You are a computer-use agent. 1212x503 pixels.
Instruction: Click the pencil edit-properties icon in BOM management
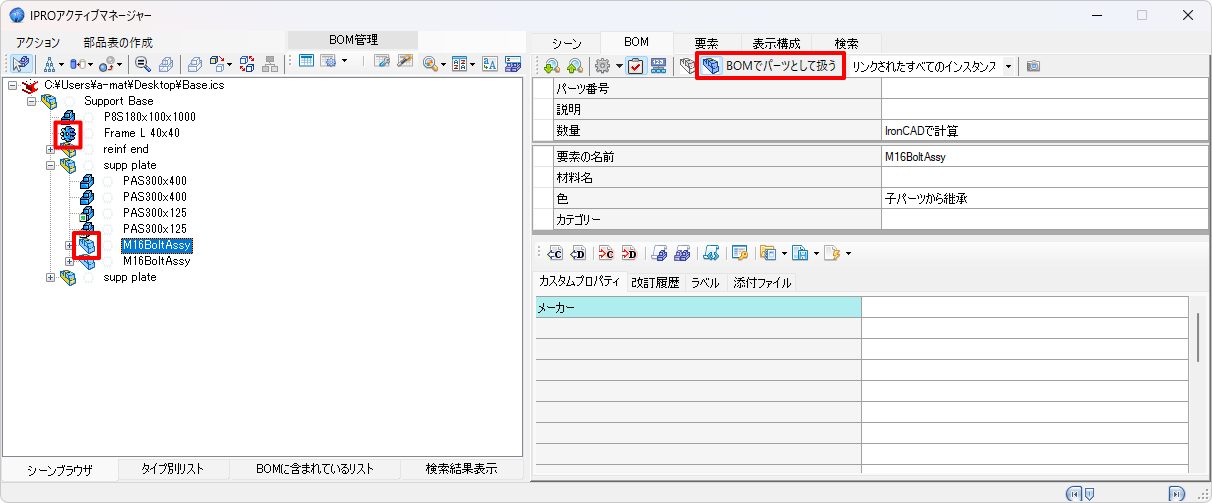(381, 62)
